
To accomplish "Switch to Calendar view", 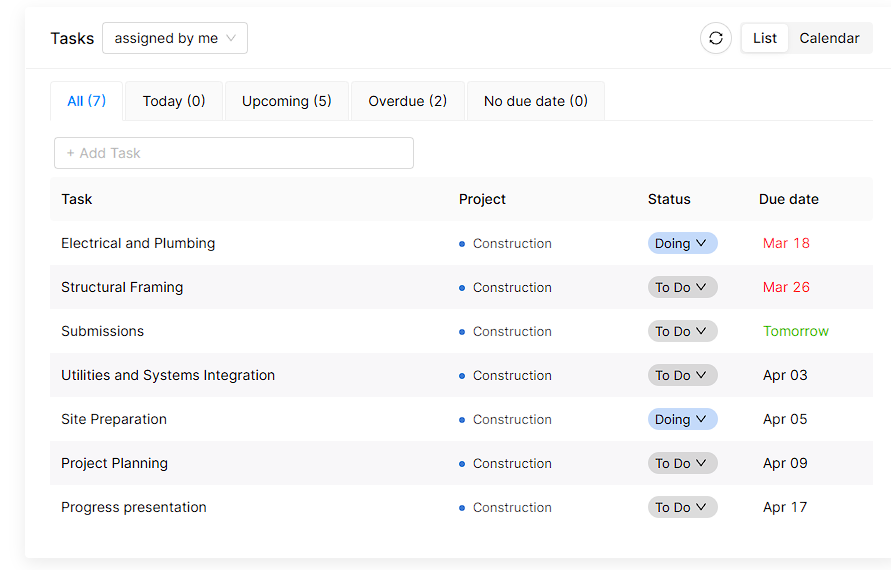I will pos(829,38).
